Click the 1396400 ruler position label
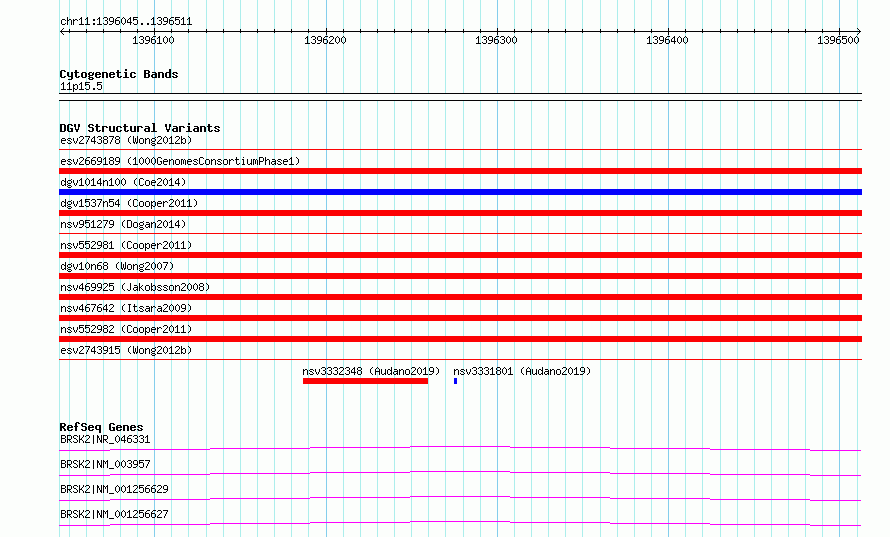The image size is (890, 537). 667,40
